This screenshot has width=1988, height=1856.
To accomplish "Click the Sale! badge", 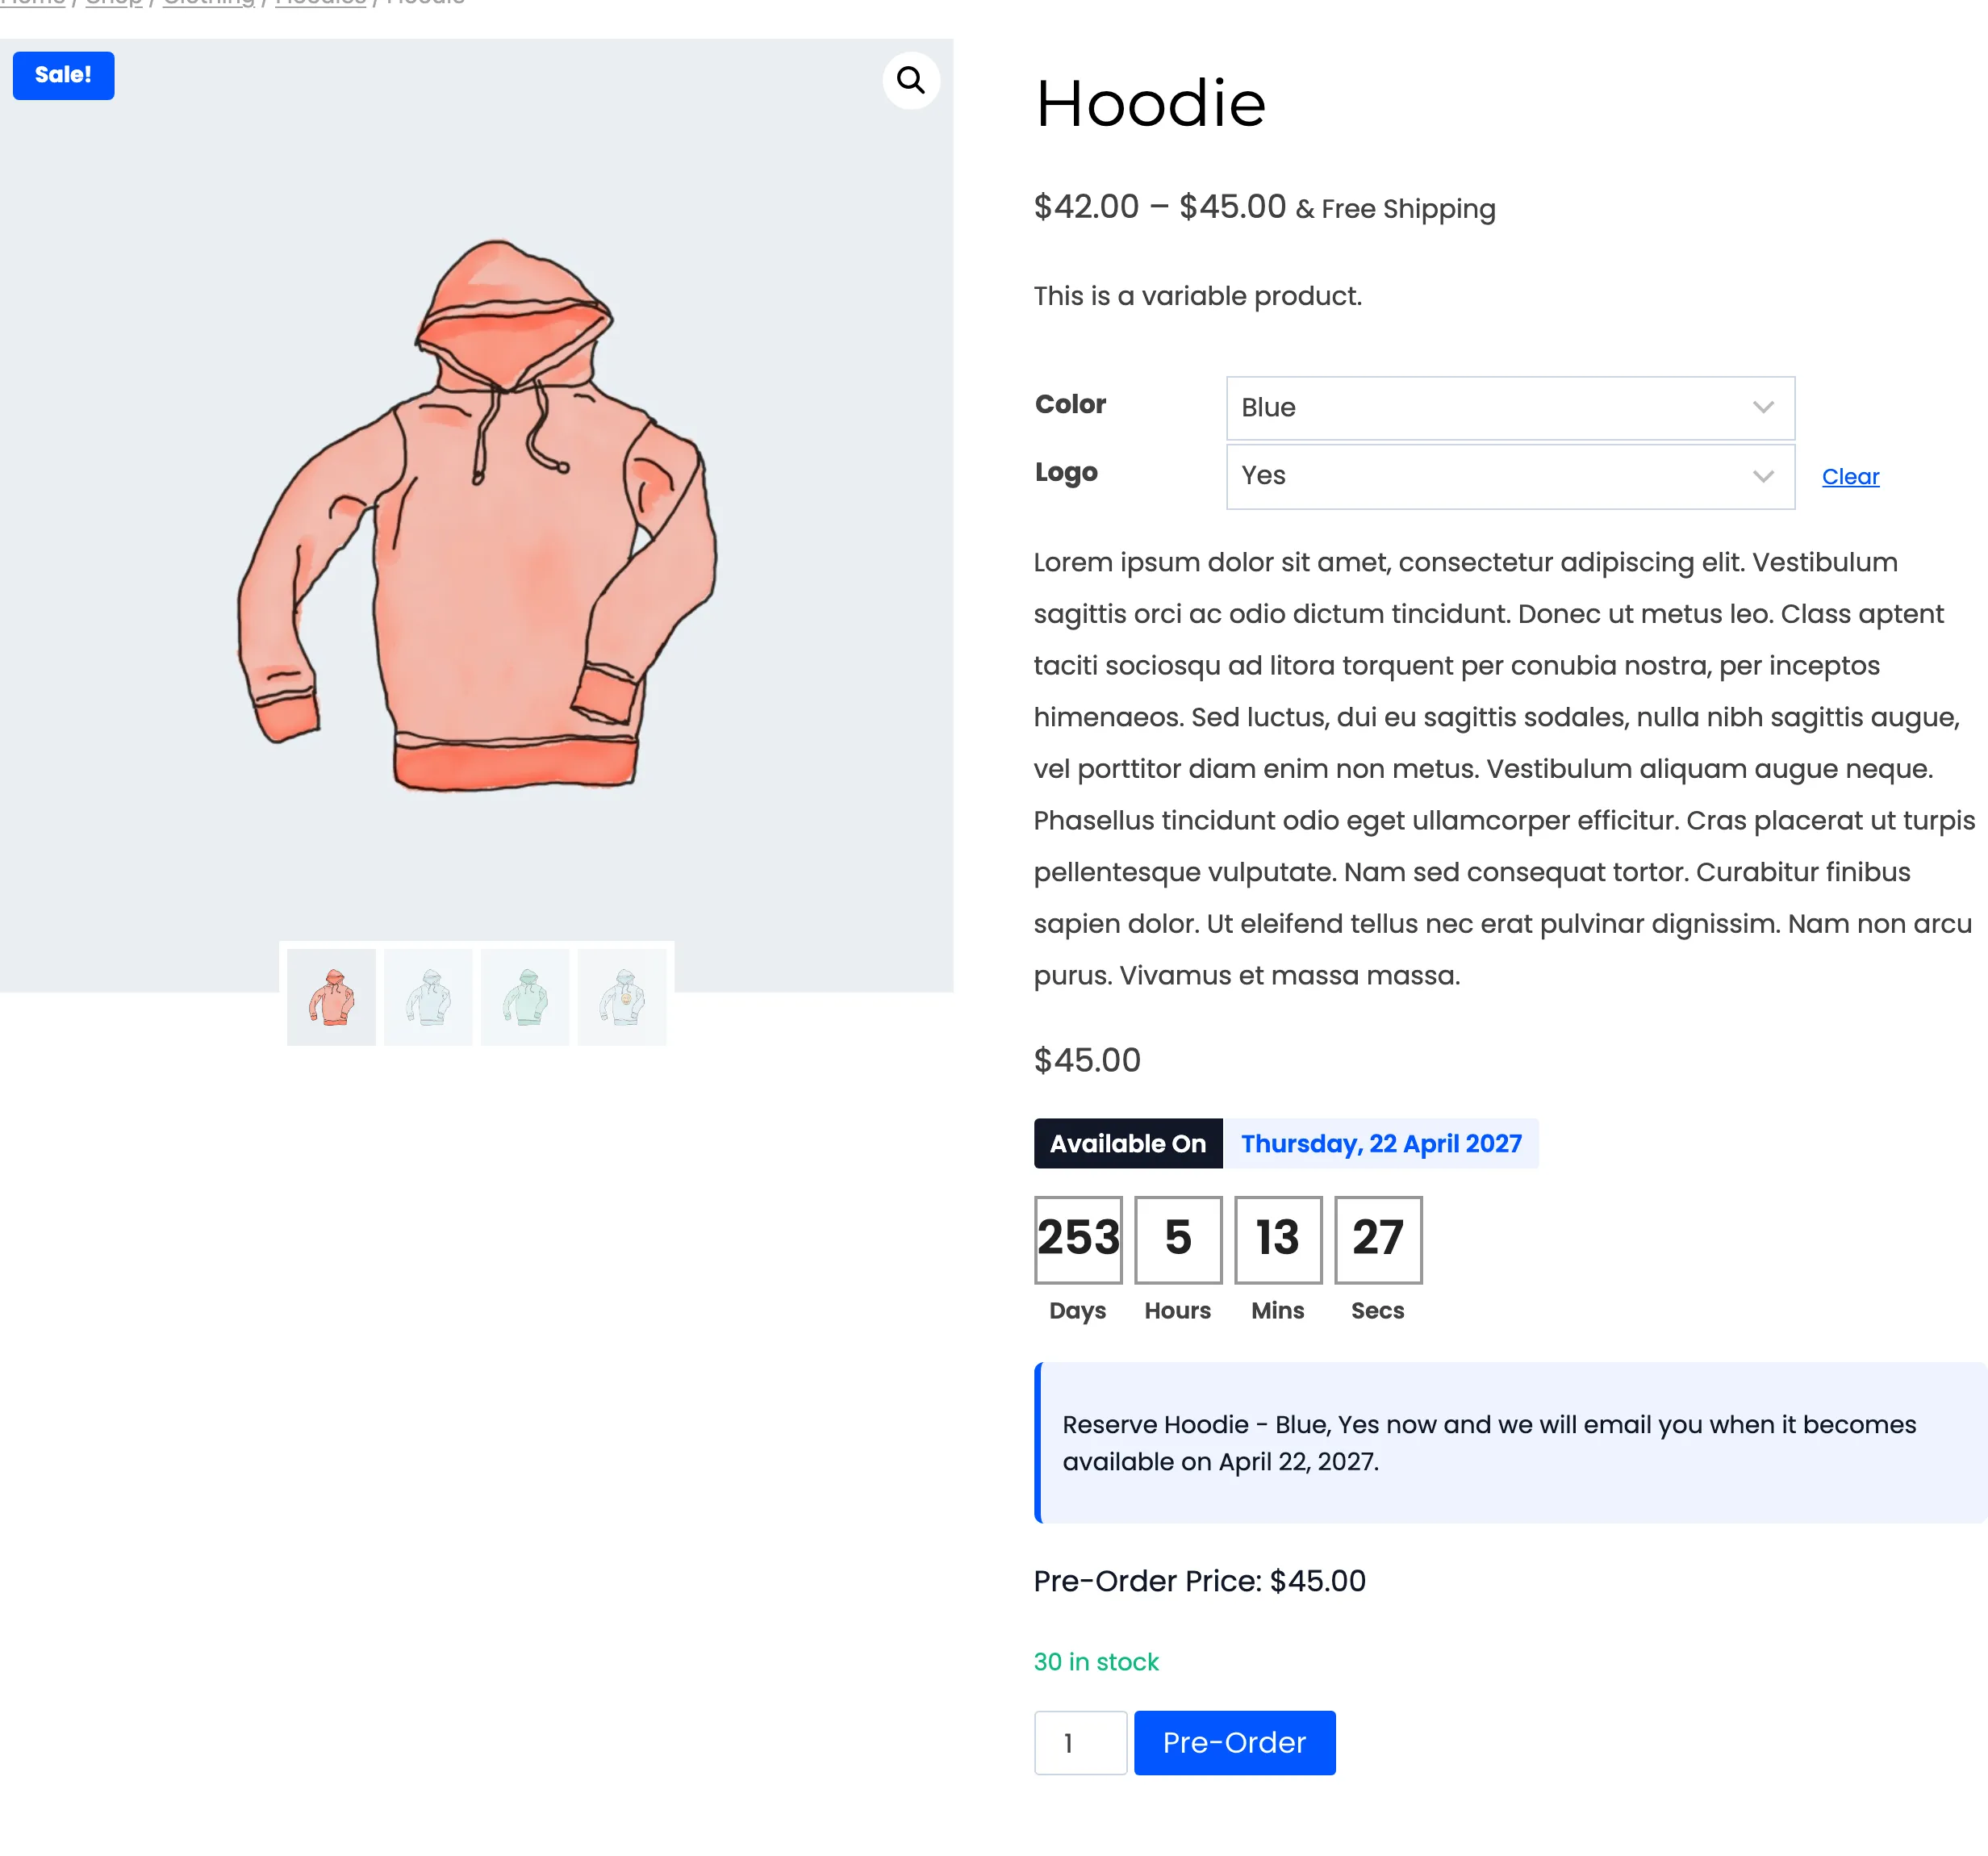I will pyautogui.click(x=63, y=75).
